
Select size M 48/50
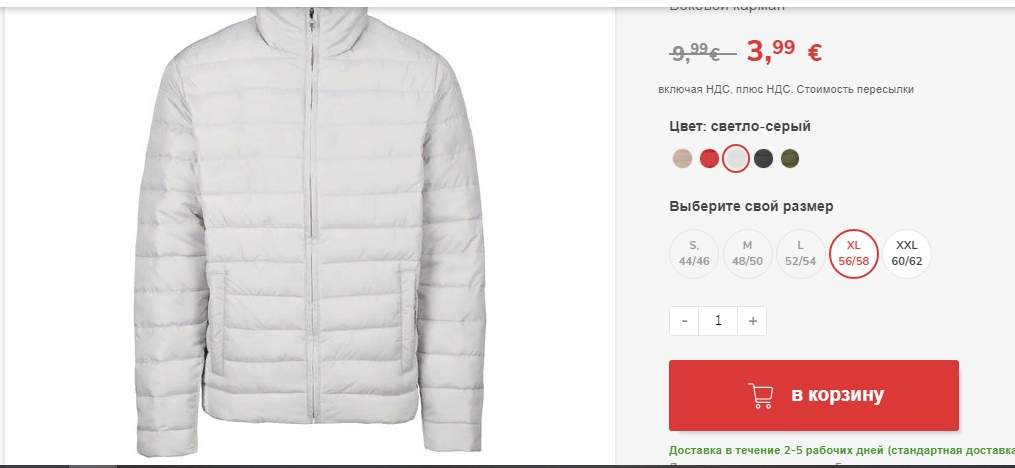click(748, 254)
